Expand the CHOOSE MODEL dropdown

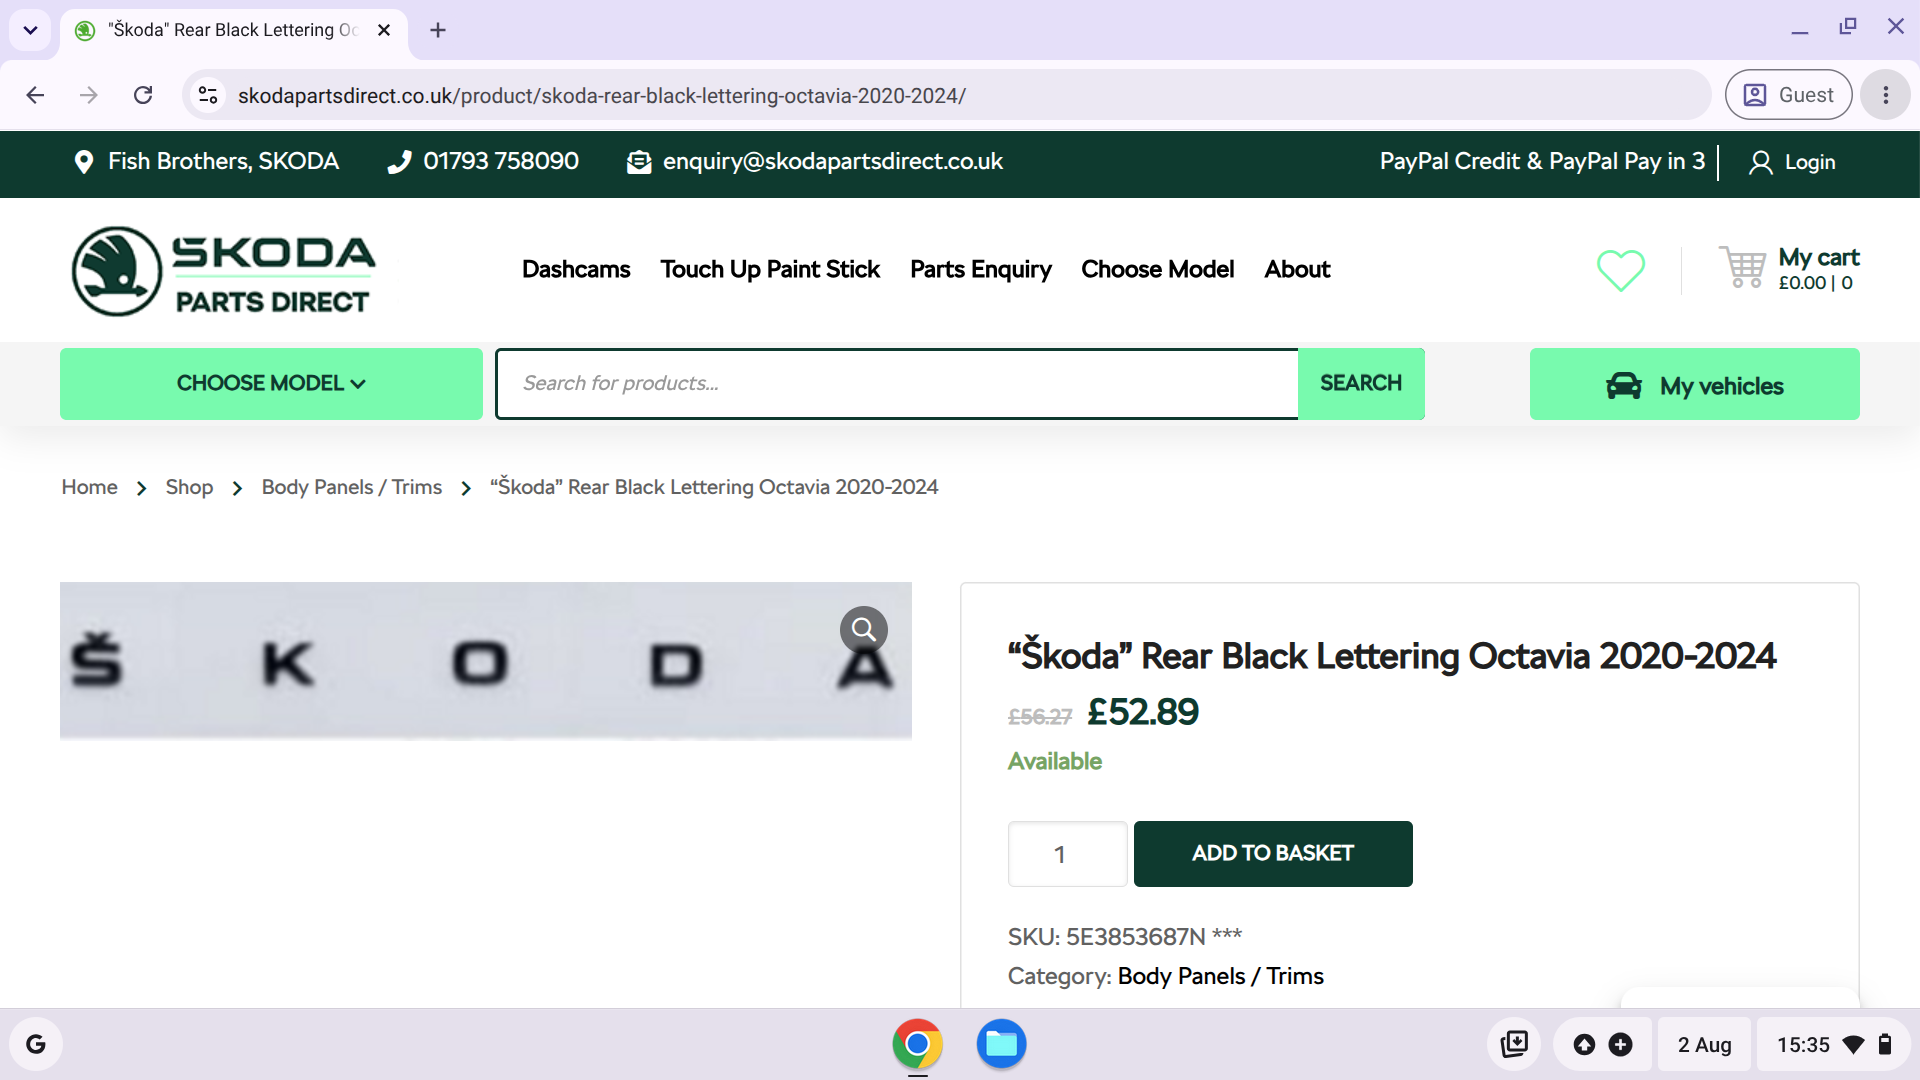[x=271, y=383]
